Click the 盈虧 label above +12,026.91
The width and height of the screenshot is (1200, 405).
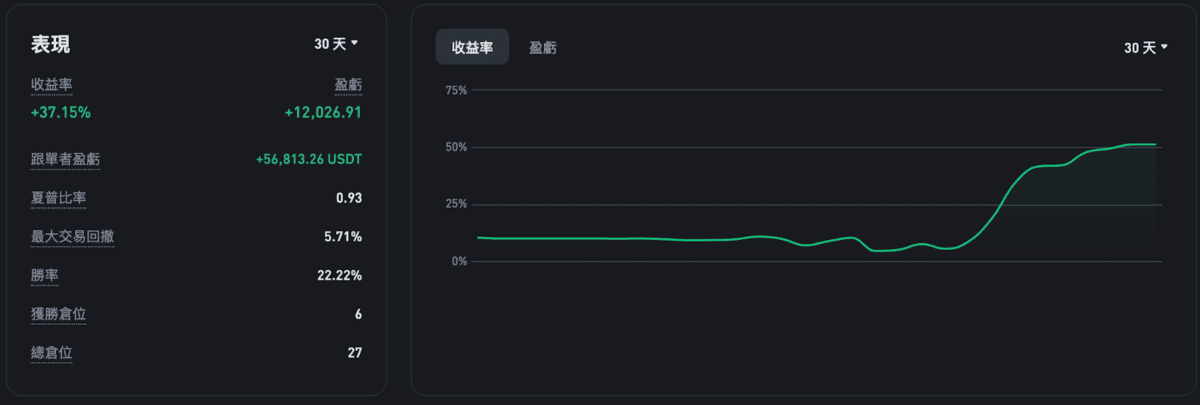coord(348,85)
